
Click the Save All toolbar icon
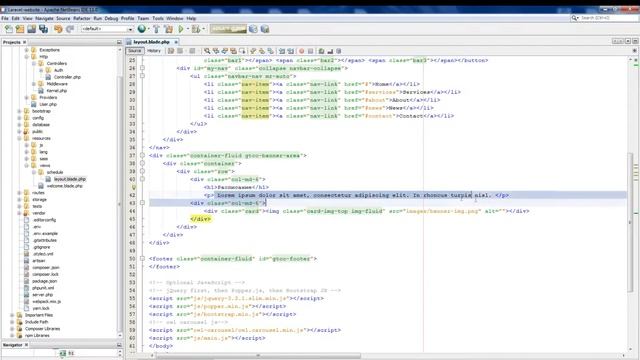(43, 29)
